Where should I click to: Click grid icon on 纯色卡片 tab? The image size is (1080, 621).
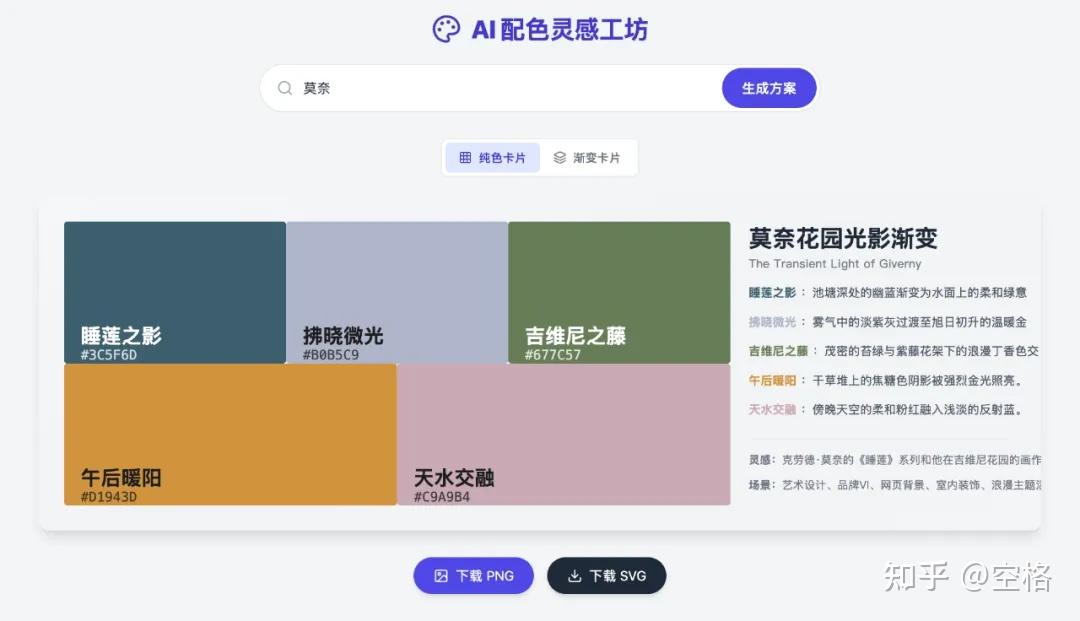[465, 158]
